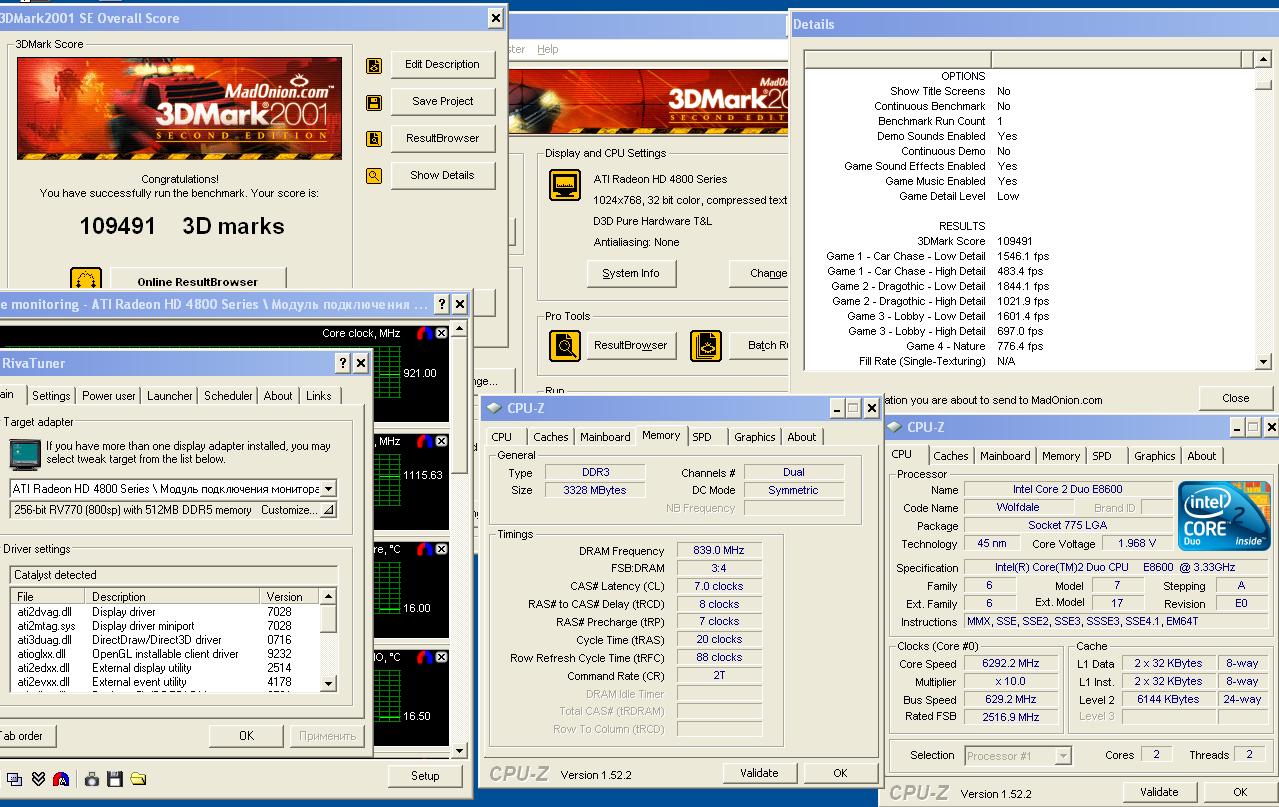Hide the Core clock graph with its X box
Viewport: 1279px width, 807px height.
[441, 333]
